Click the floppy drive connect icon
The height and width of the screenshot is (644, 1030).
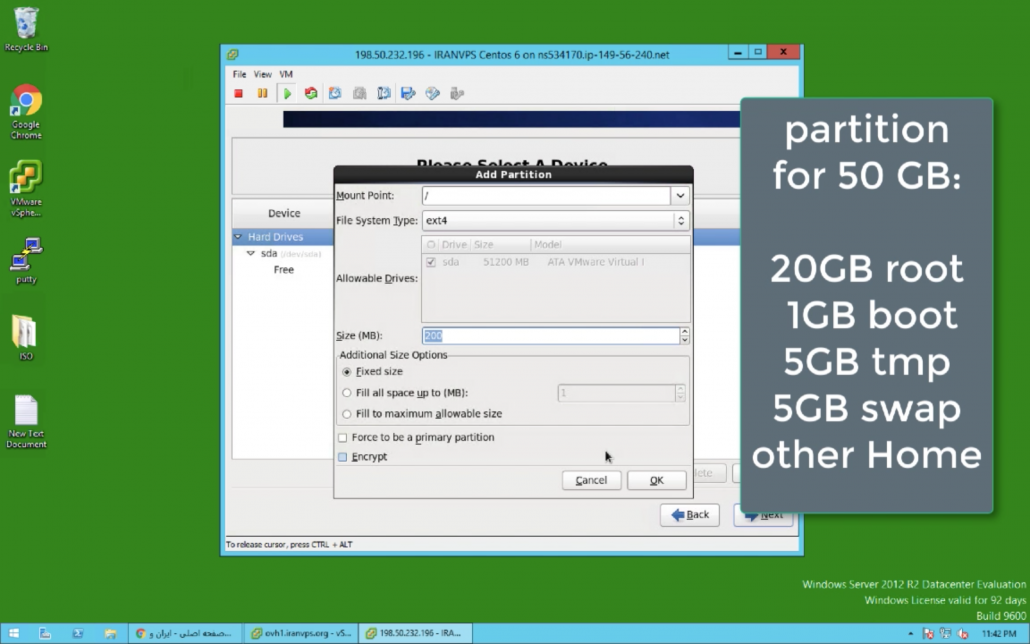point(408,94)
